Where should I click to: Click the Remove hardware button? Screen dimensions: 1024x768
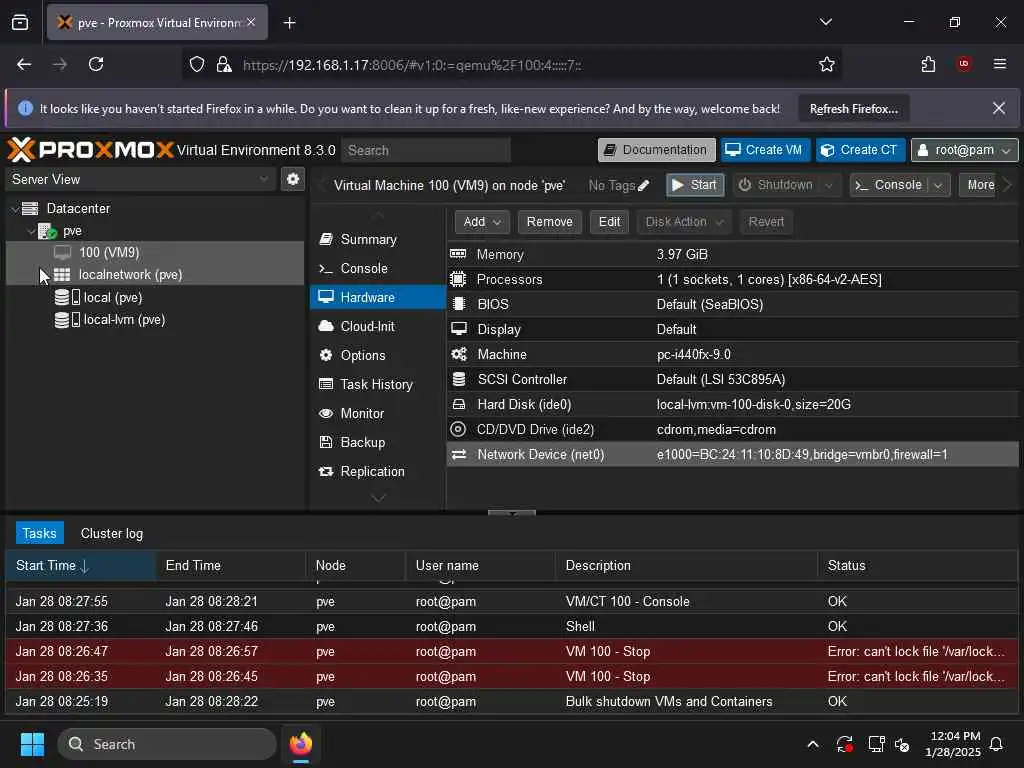click(x=549, y=222)
